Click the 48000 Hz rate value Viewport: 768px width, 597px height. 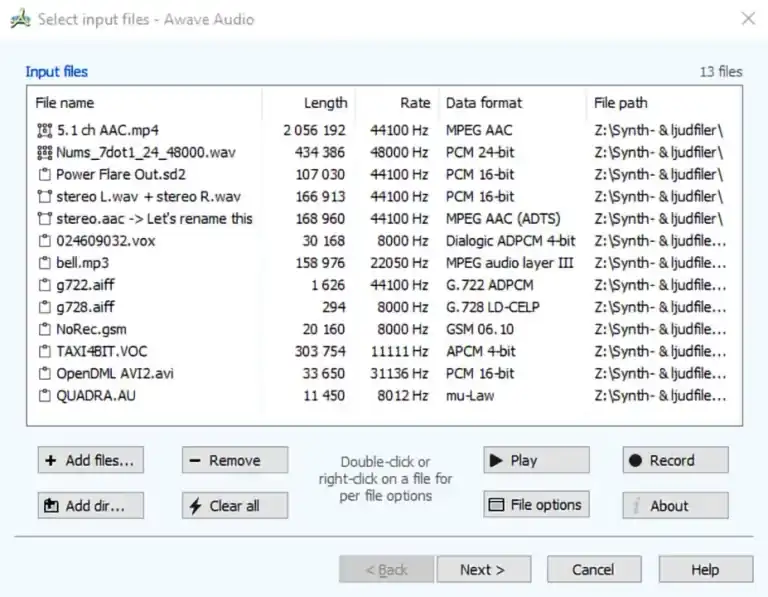point(399,152)
